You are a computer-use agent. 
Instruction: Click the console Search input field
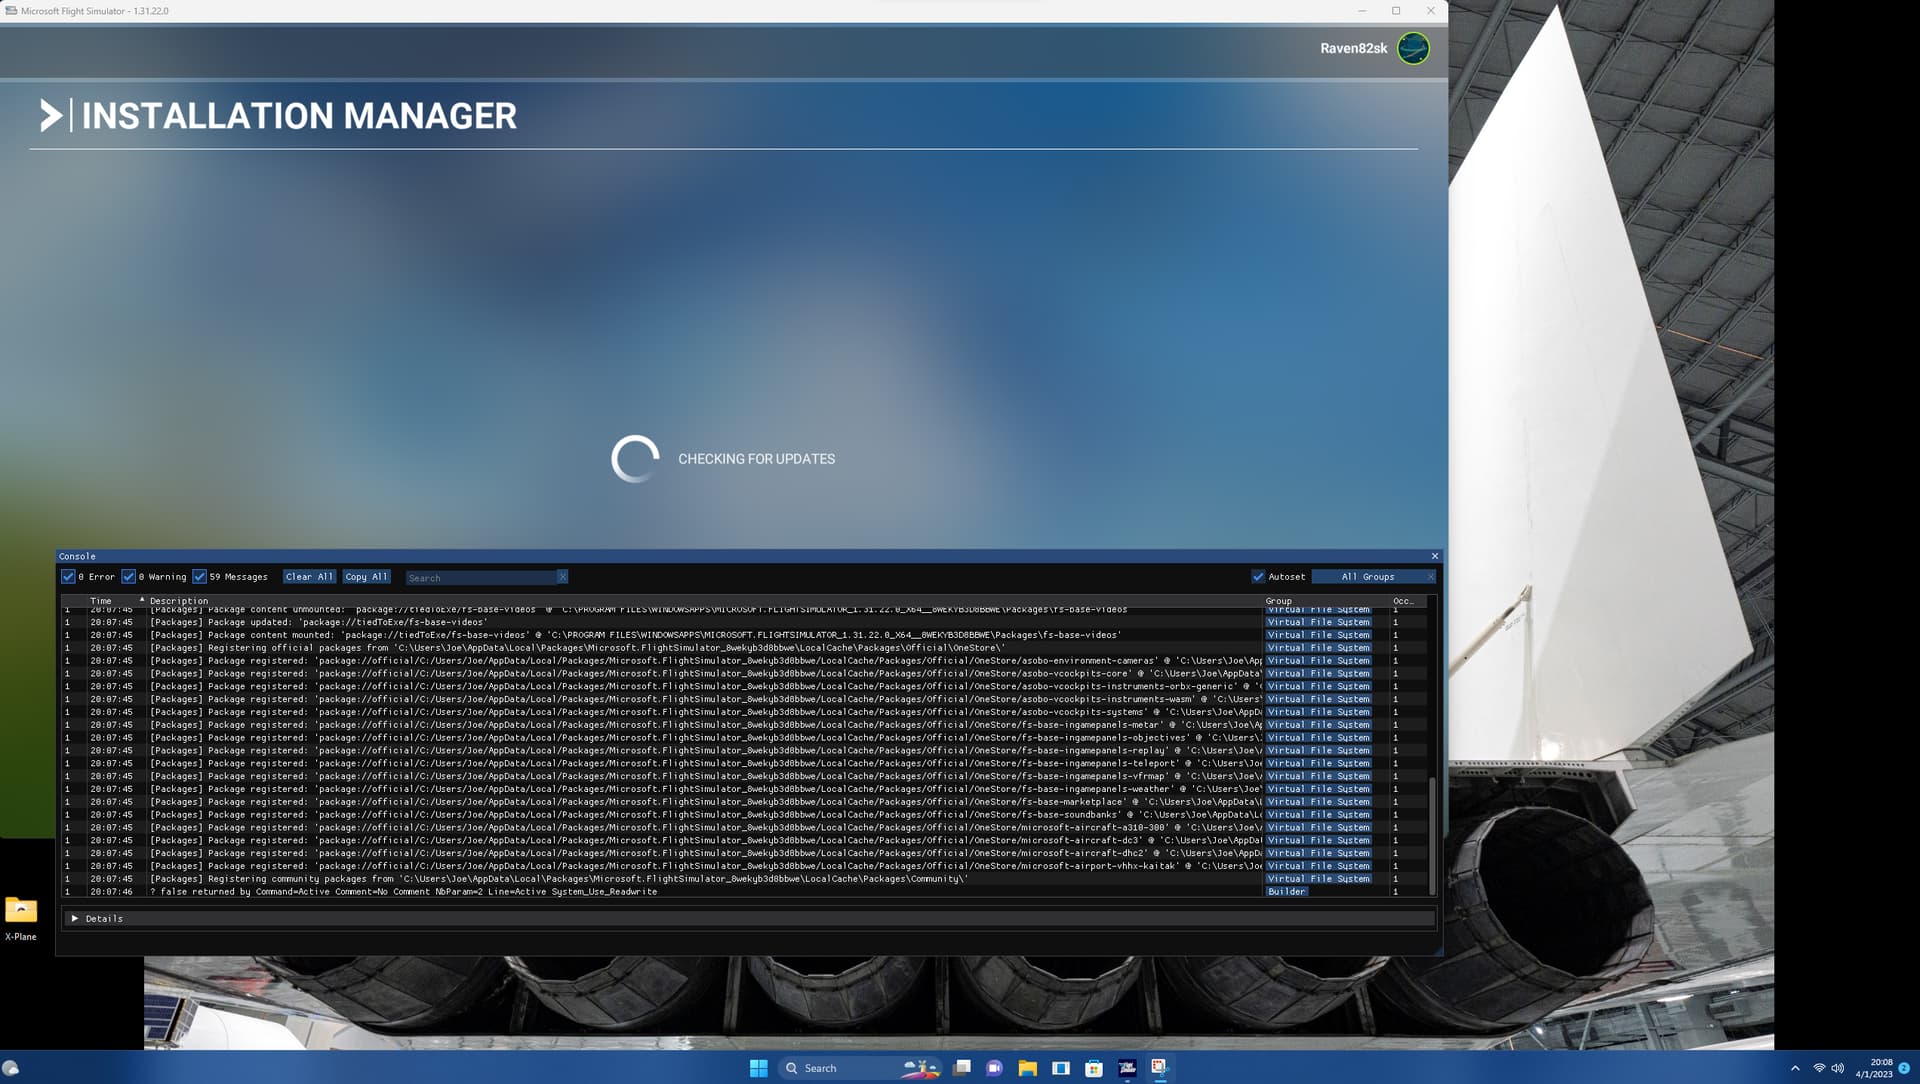click(480, 578)
